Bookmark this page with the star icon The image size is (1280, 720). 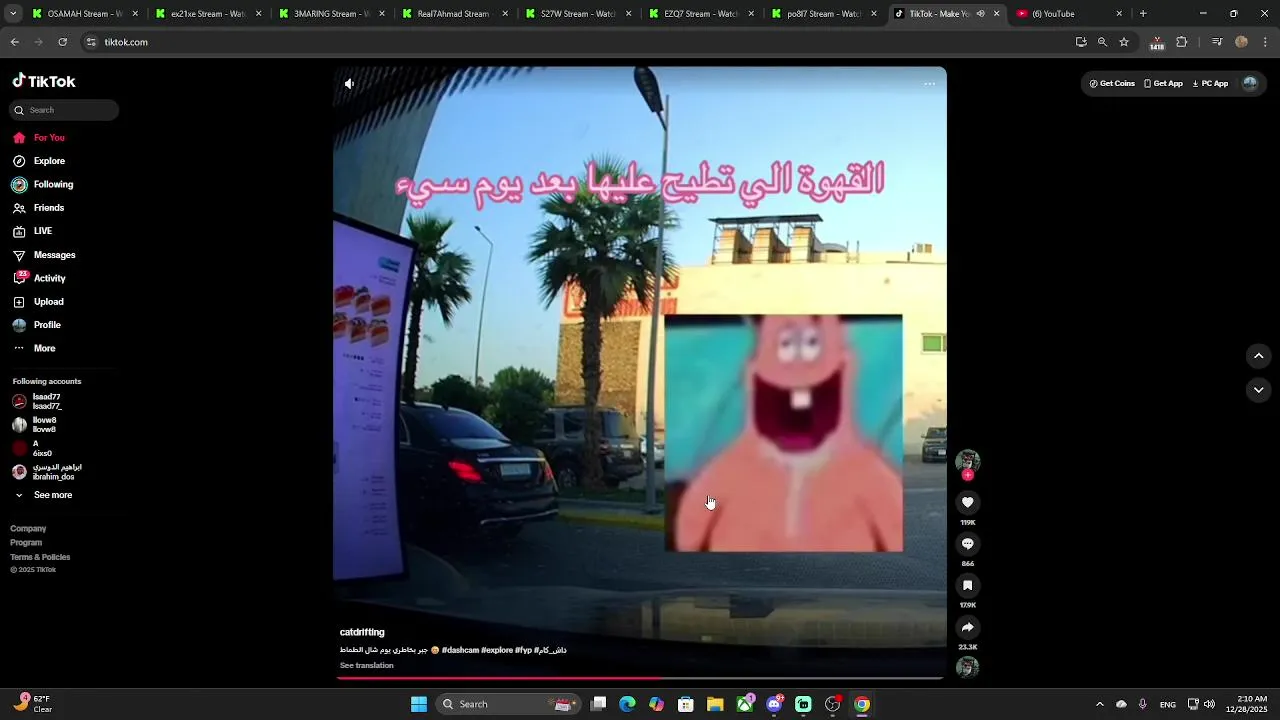point(1124,42)
